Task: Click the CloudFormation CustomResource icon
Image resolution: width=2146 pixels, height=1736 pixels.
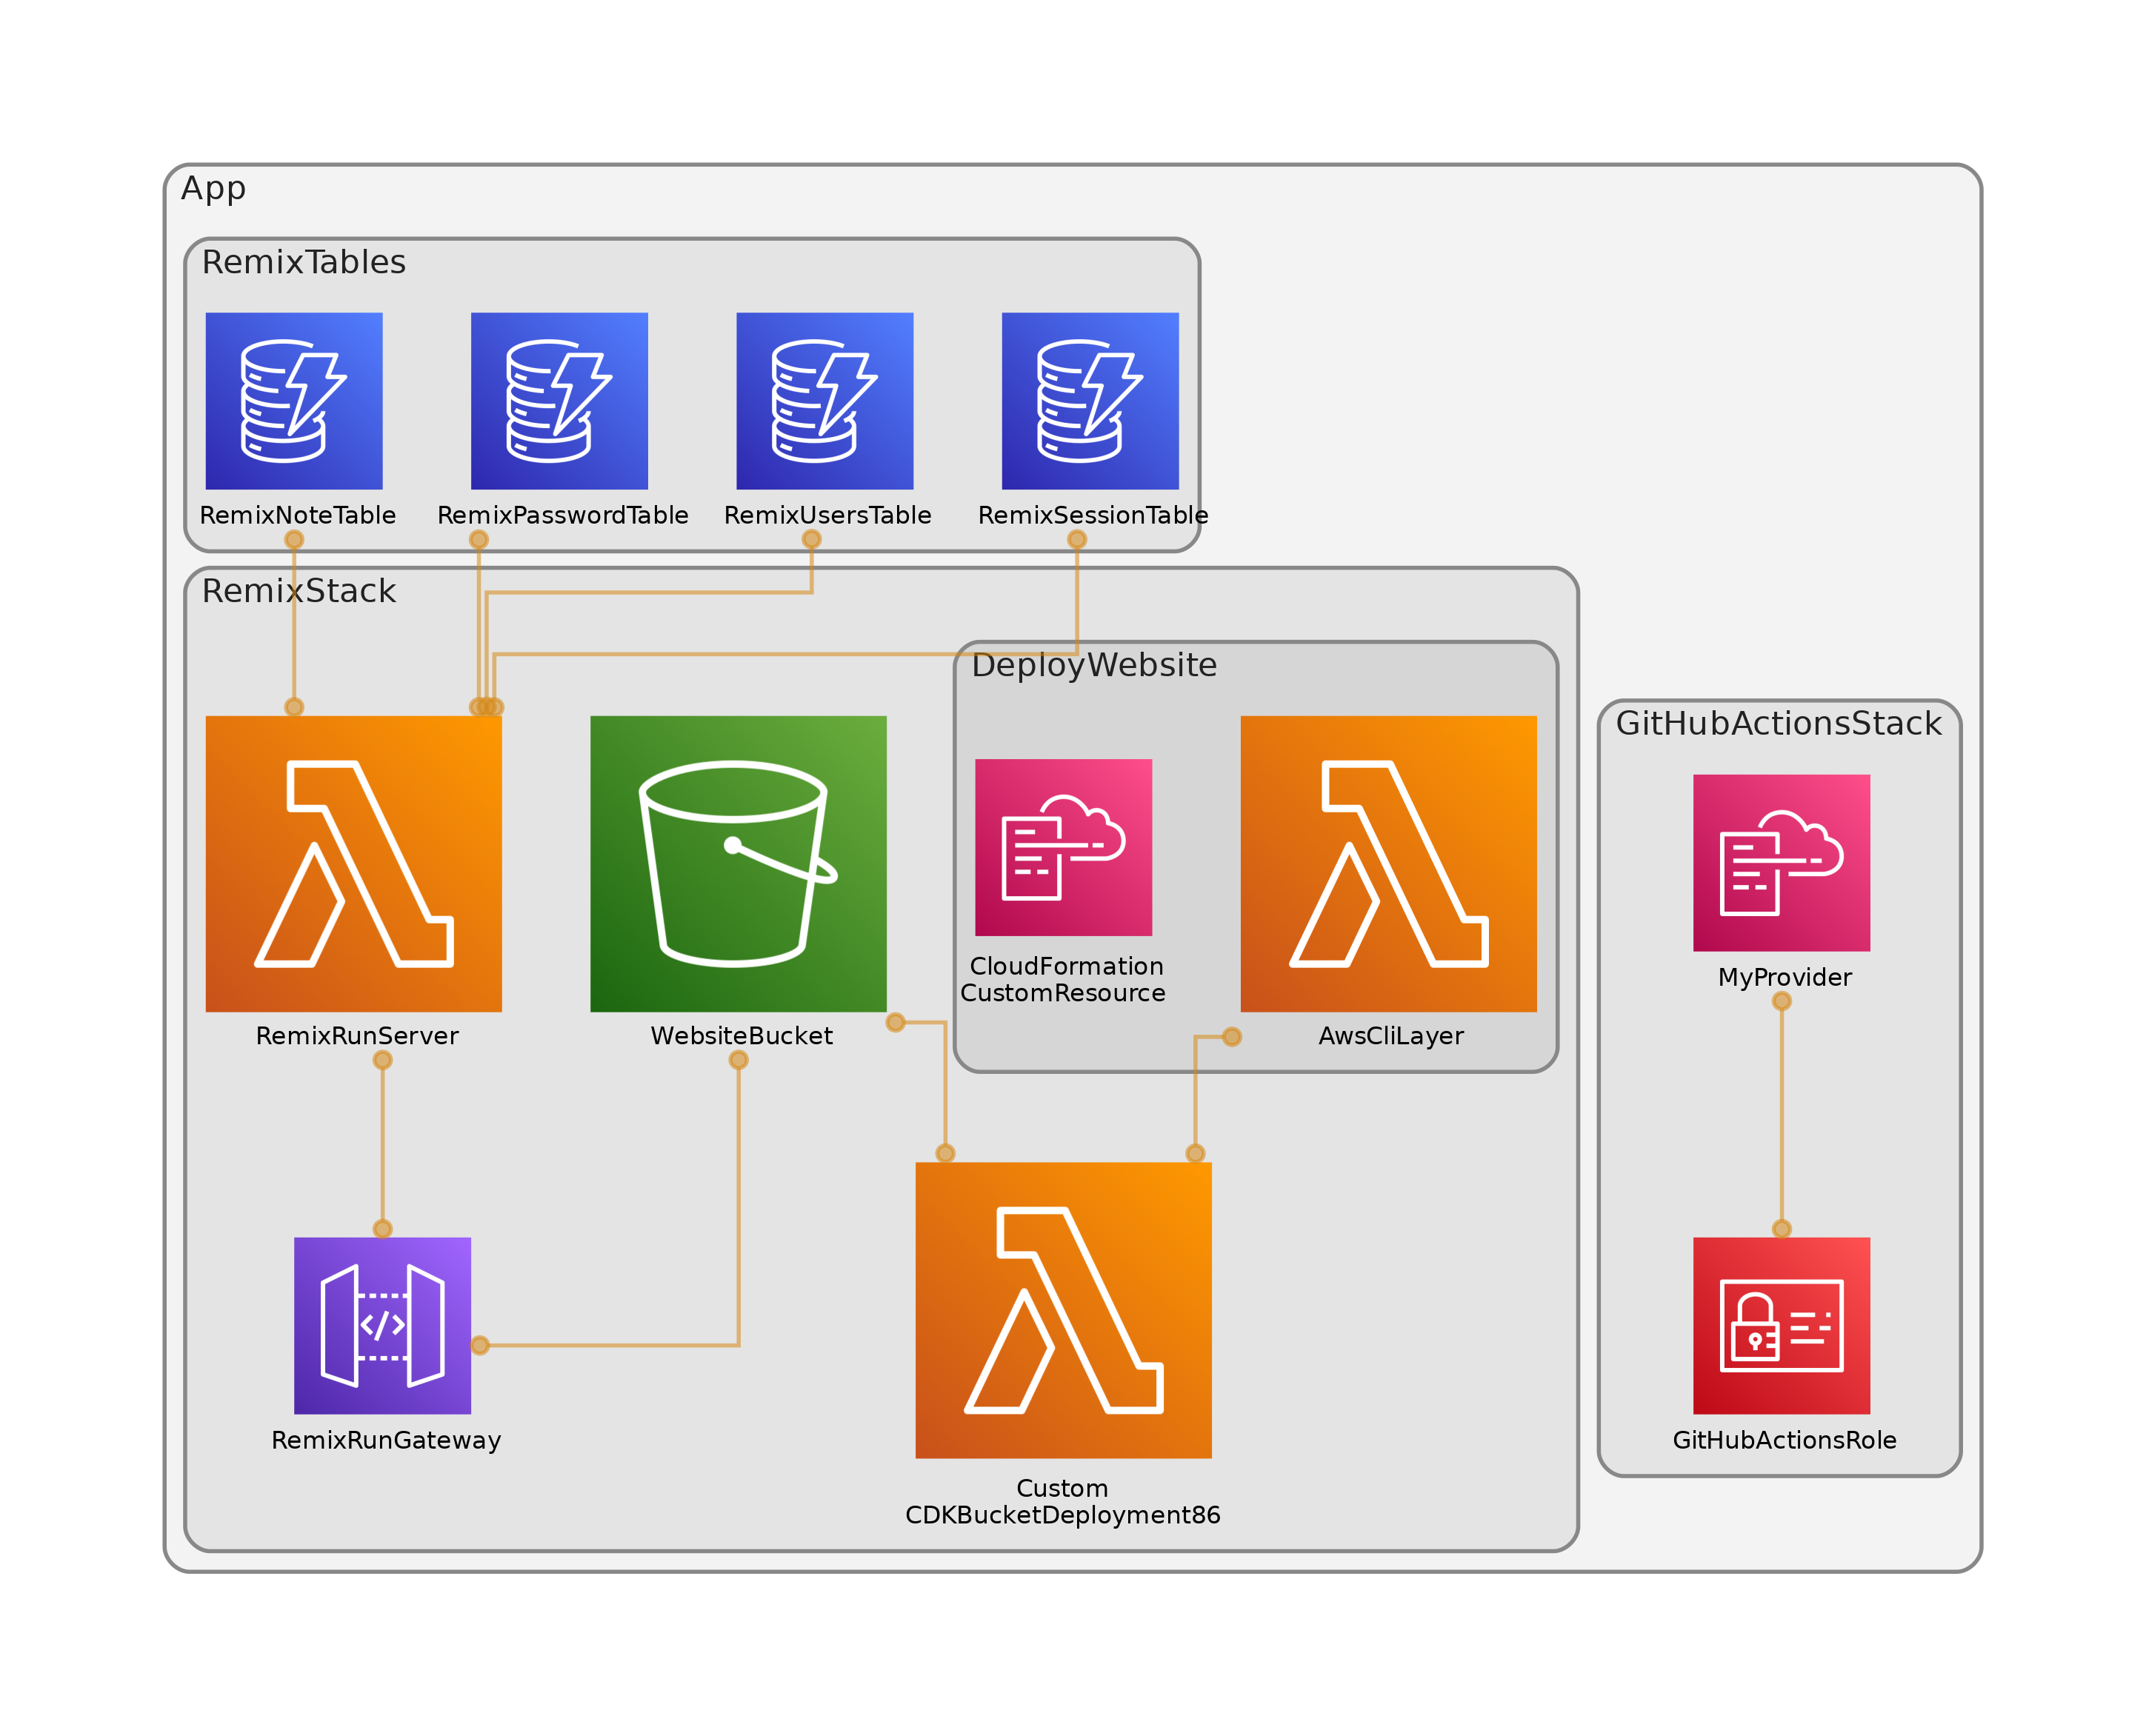Action: pos(1063,847)
